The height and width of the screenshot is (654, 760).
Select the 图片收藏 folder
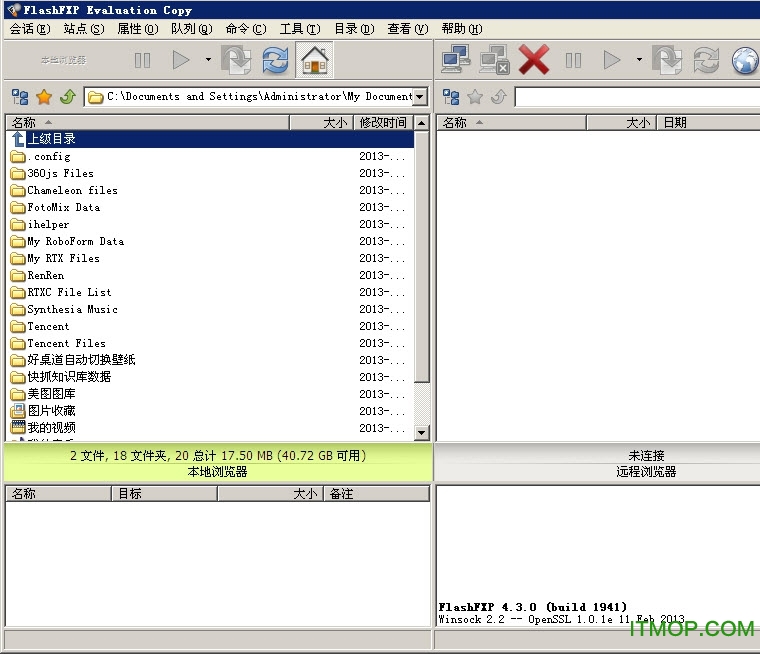click(210, 411)
